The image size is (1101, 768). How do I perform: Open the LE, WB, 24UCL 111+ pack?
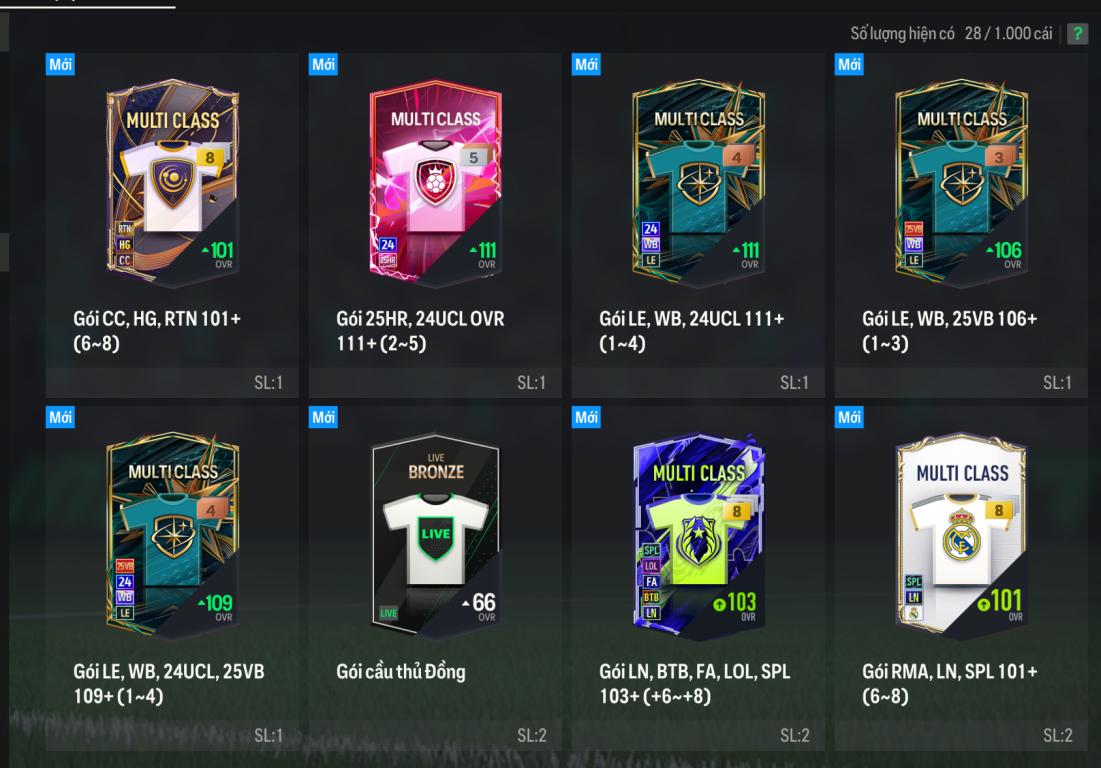(698, 225)
